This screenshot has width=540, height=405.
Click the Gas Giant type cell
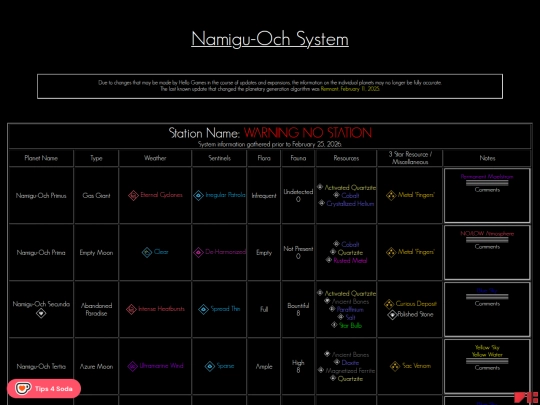coord(96,196)
